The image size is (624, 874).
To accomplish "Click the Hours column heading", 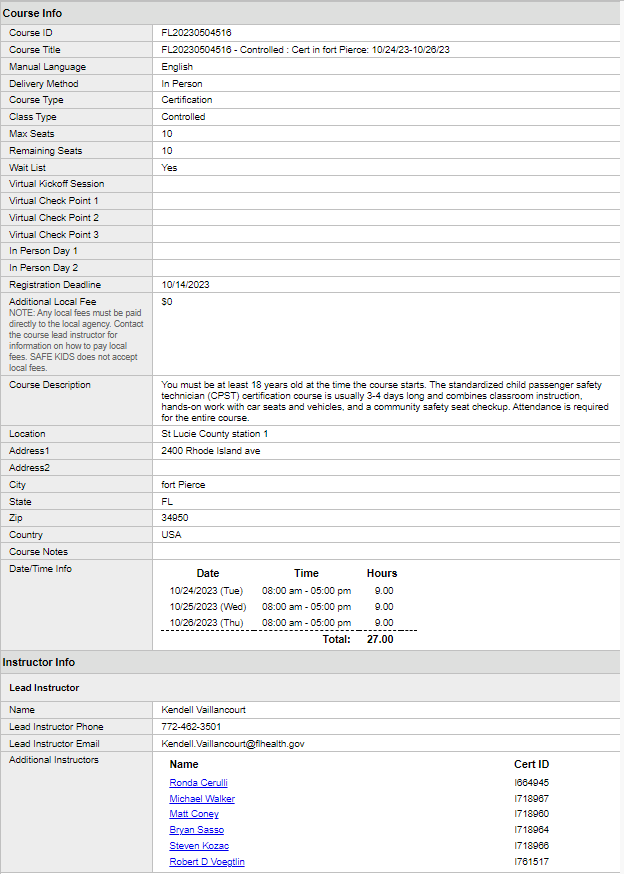I will tap(382, 573).
